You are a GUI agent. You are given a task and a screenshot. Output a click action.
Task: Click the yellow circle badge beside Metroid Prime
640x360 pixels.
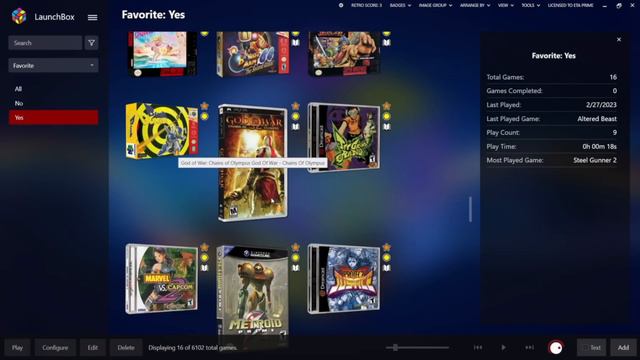coord(296,258)
